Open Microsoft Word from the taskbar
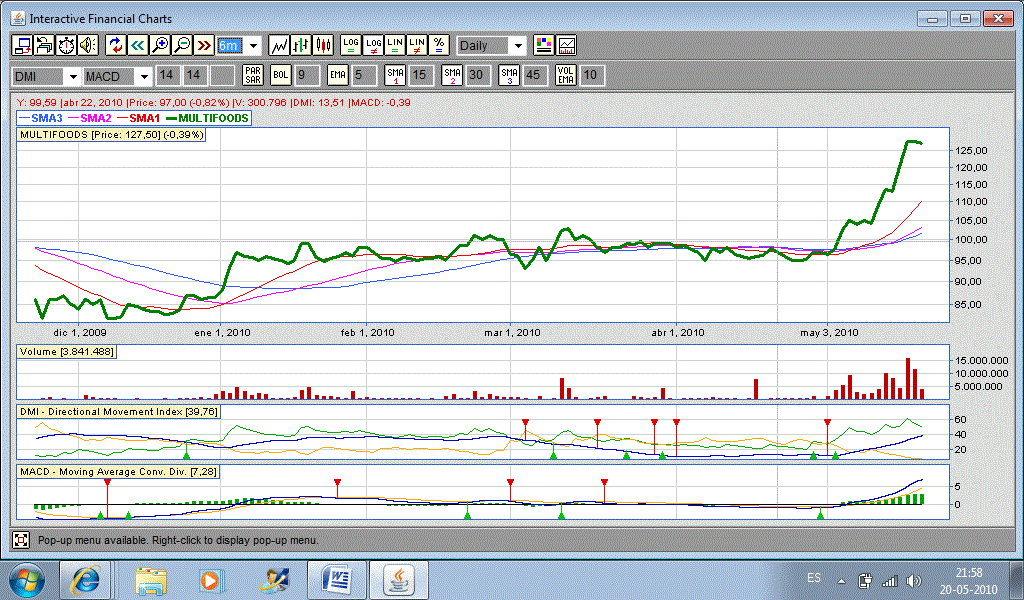1024x600 pixels. pos(336,579)
